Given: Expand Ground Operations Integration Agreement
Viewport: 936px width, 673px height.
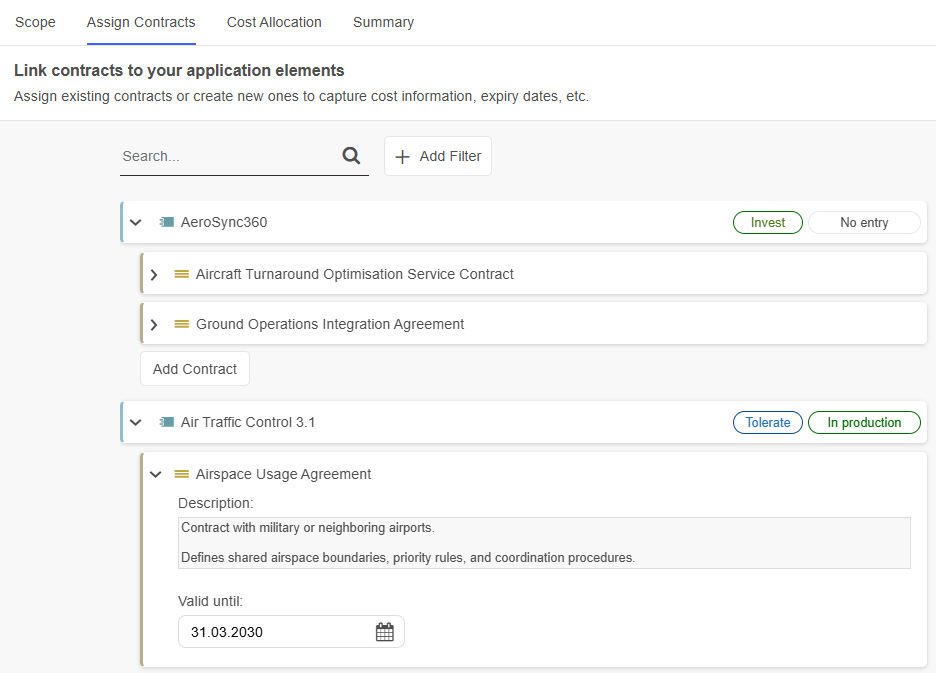Looking at the screenshot, I should pos(154,324).
